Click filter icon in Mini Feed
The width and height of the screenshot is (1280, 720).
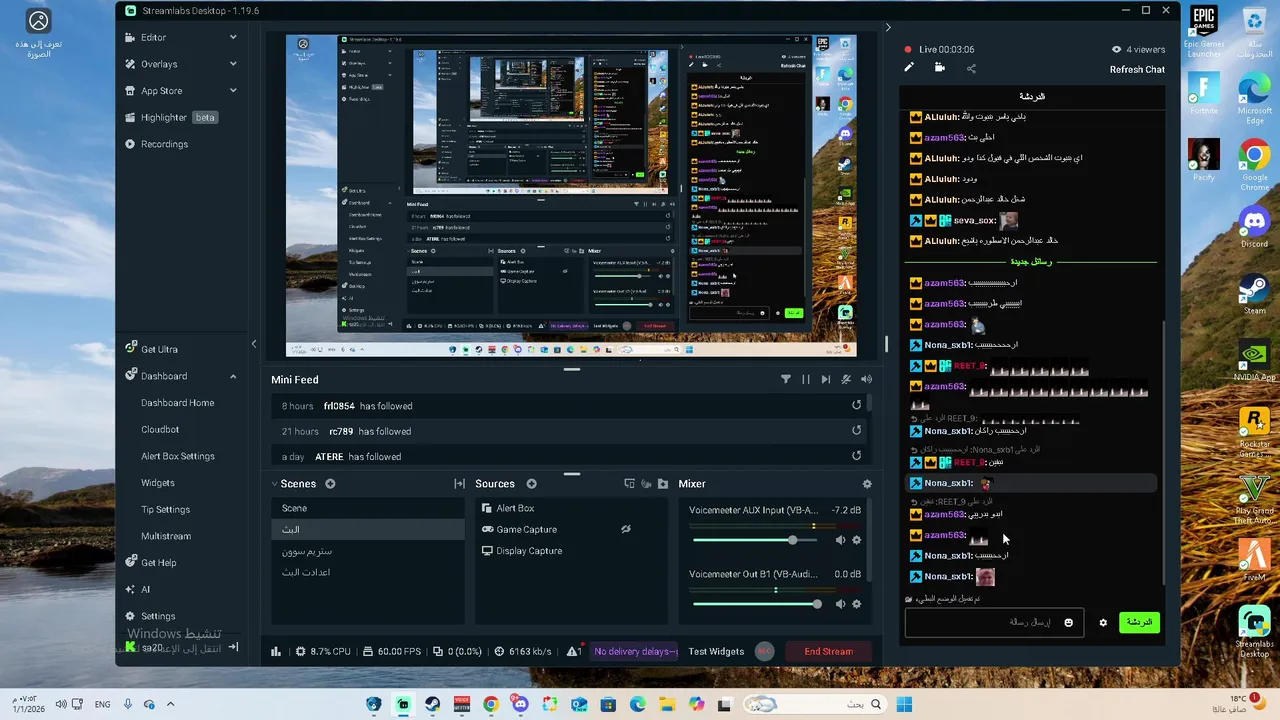click(785, 380)
